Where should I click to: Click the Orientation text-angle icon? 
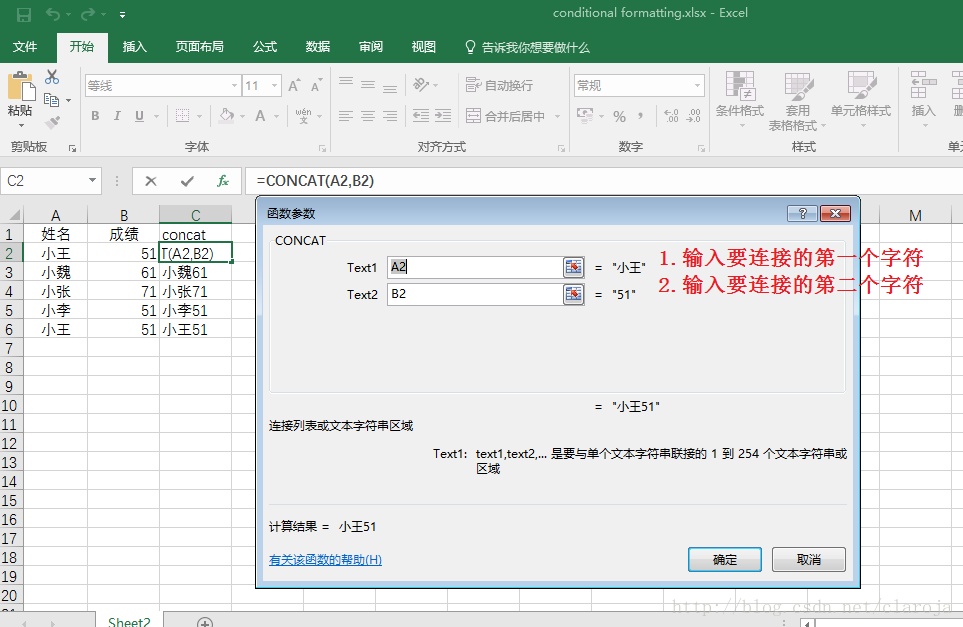(421, 84)
